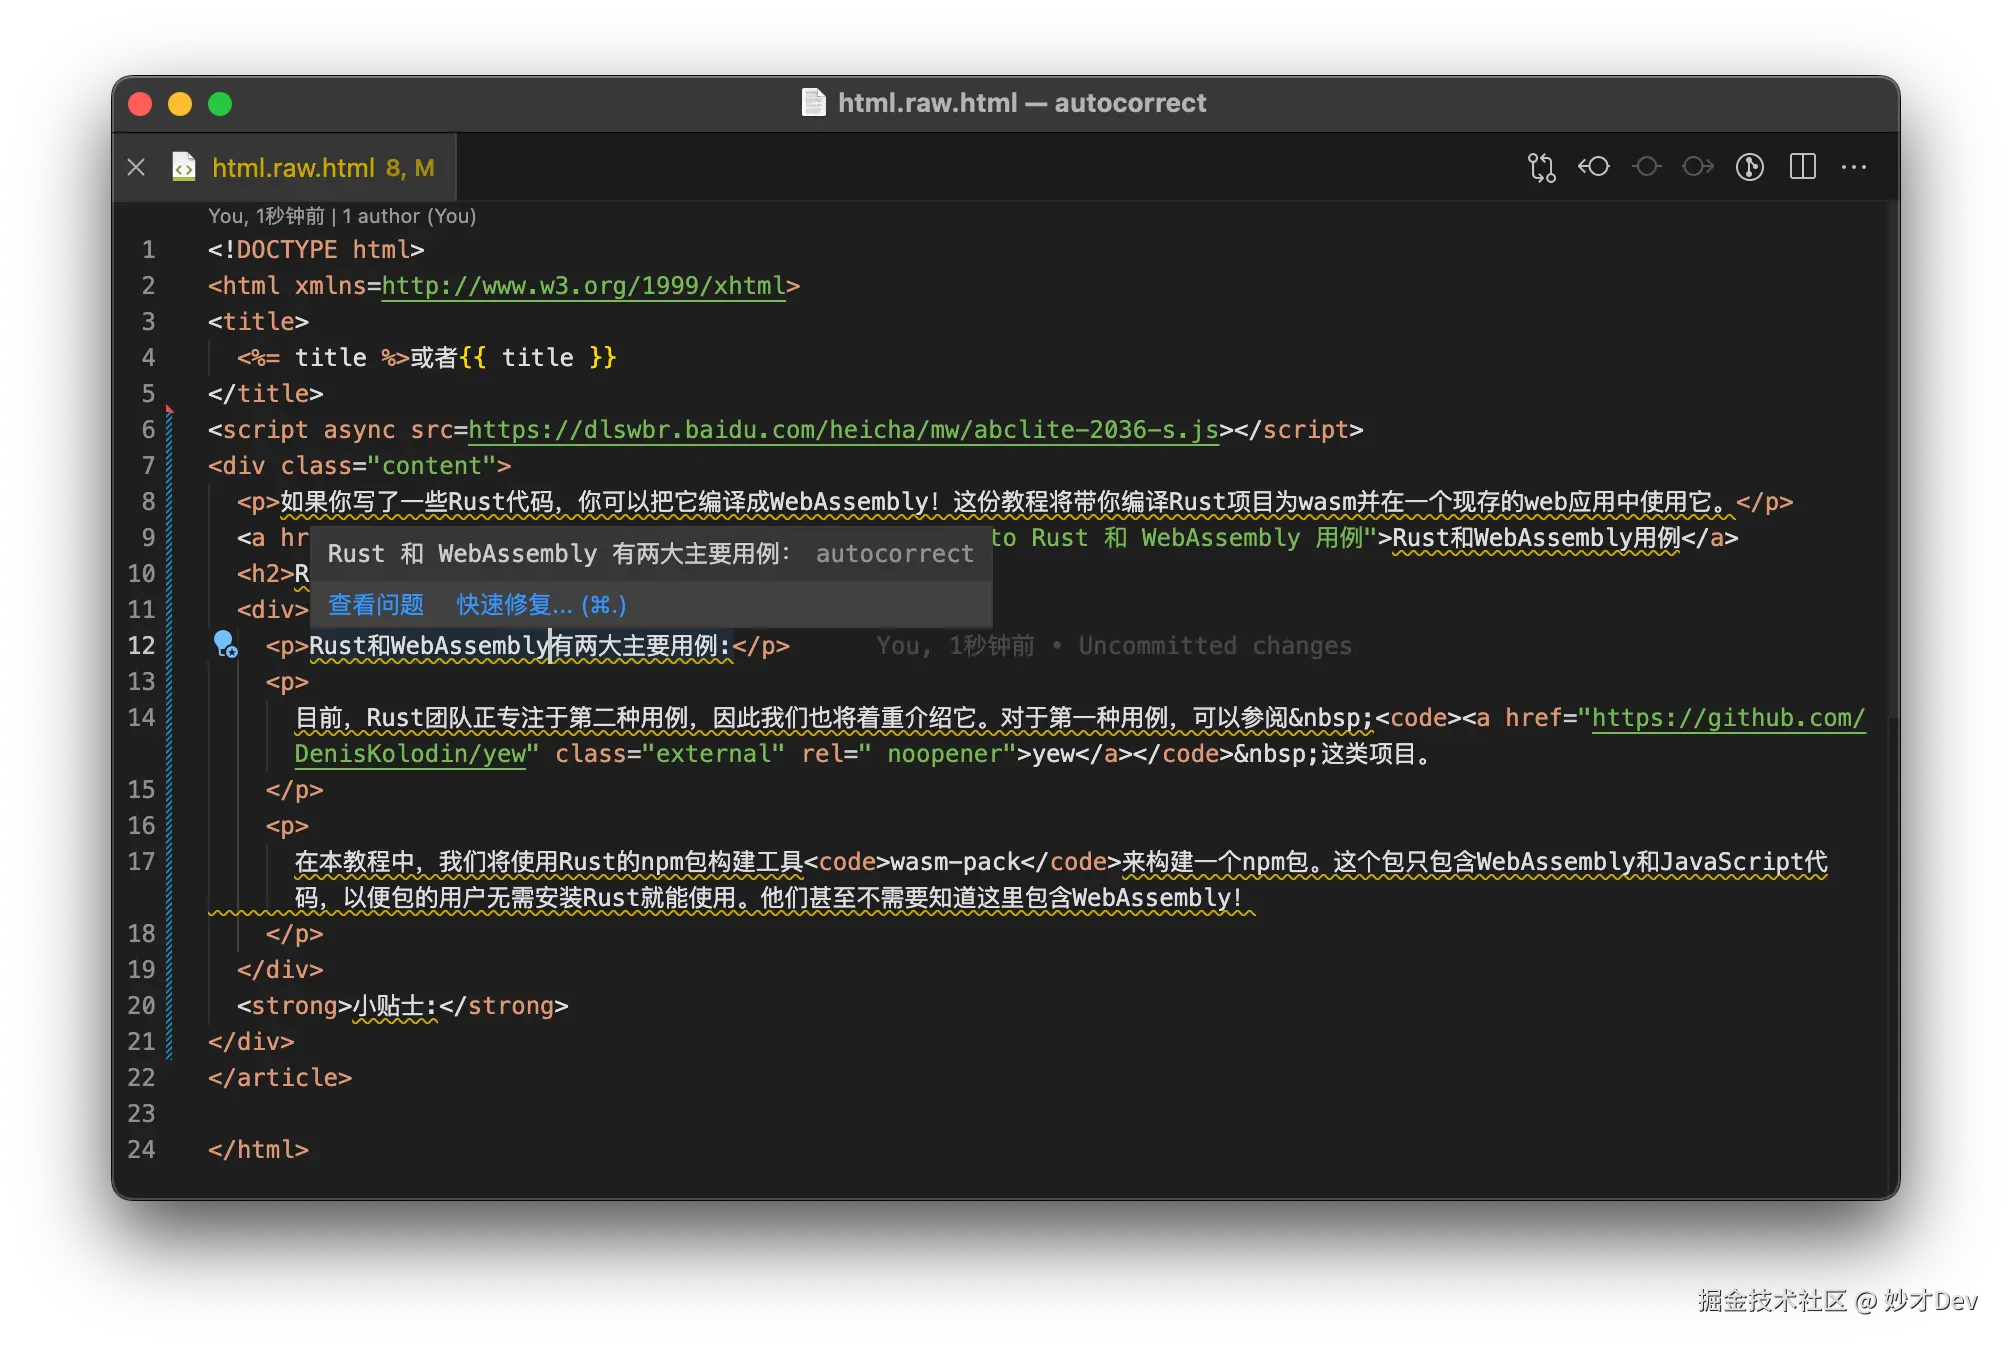Click 查看问题 in the hover popup
The image size is (2012, 1348).
click(376, 604)
